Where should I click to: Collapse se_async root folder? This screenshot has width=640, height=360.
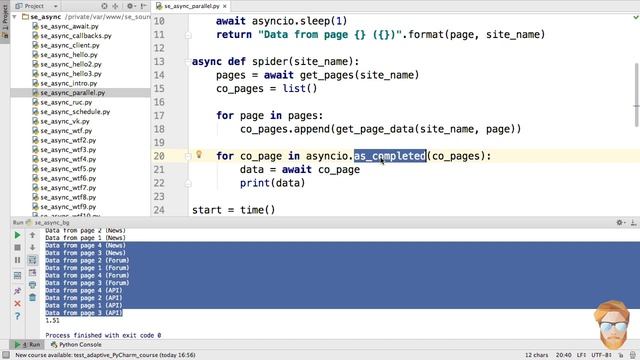pyautogui.click(x=15, y=17)
